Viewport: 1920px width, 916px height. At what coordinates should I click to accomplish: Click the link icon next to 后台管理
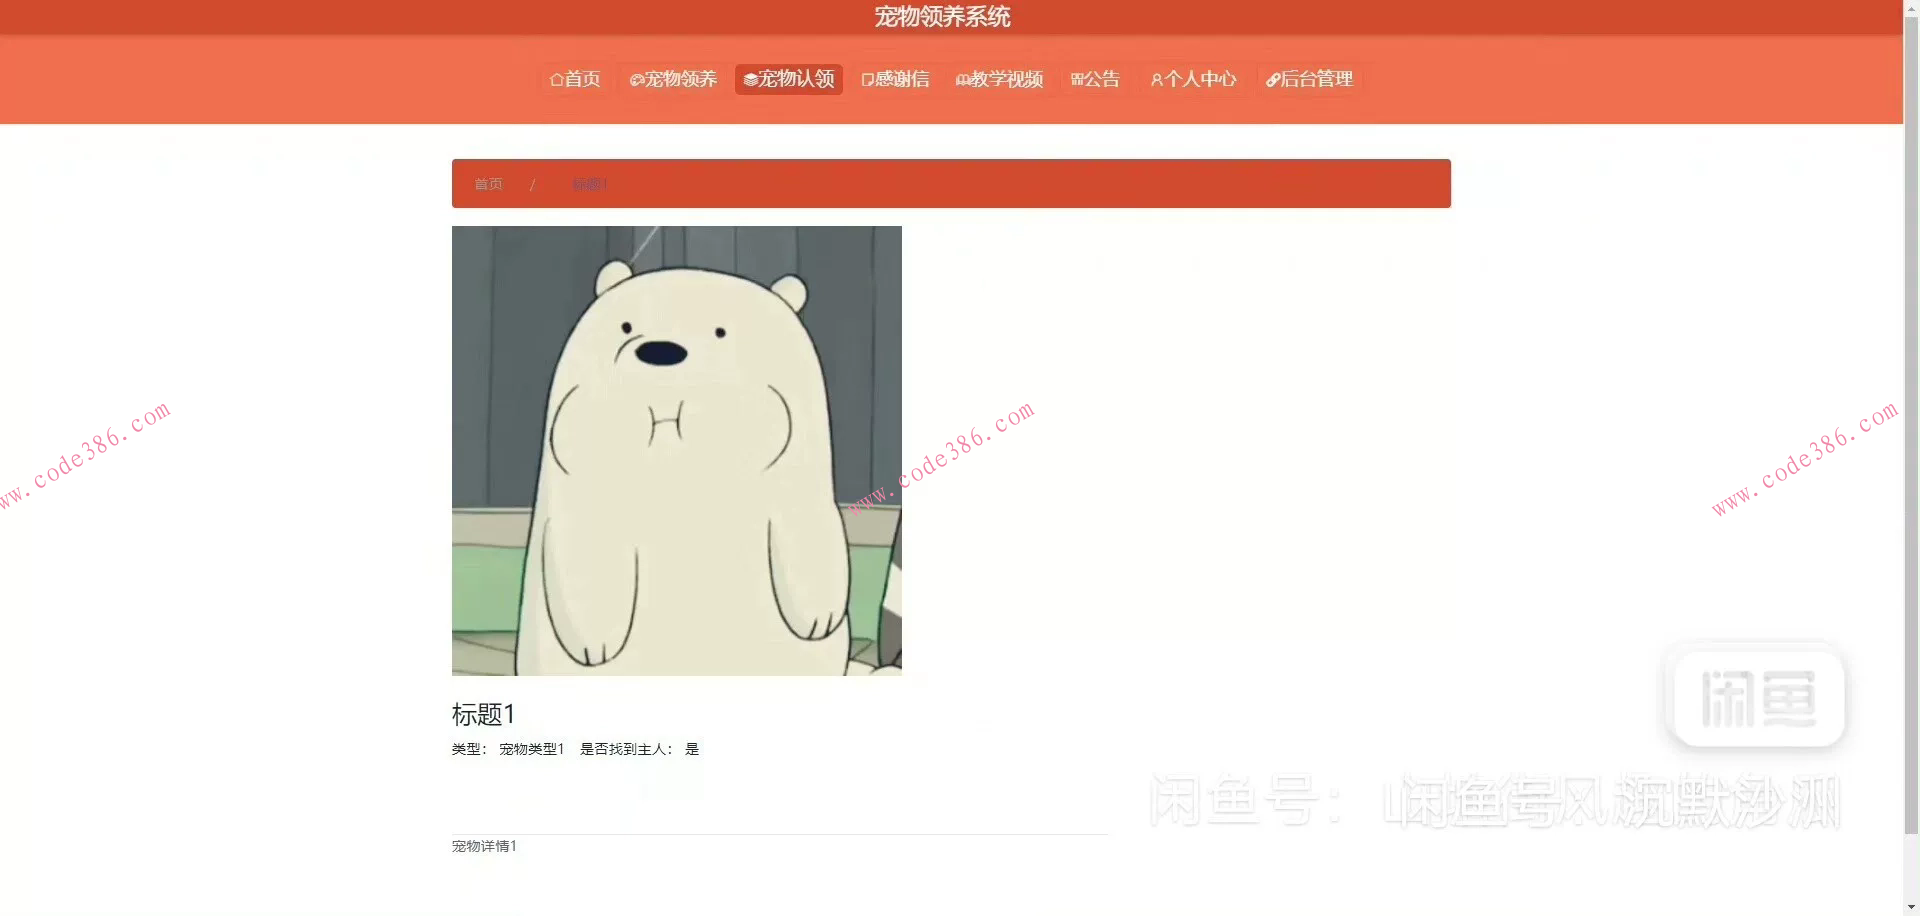point(1272,79)
